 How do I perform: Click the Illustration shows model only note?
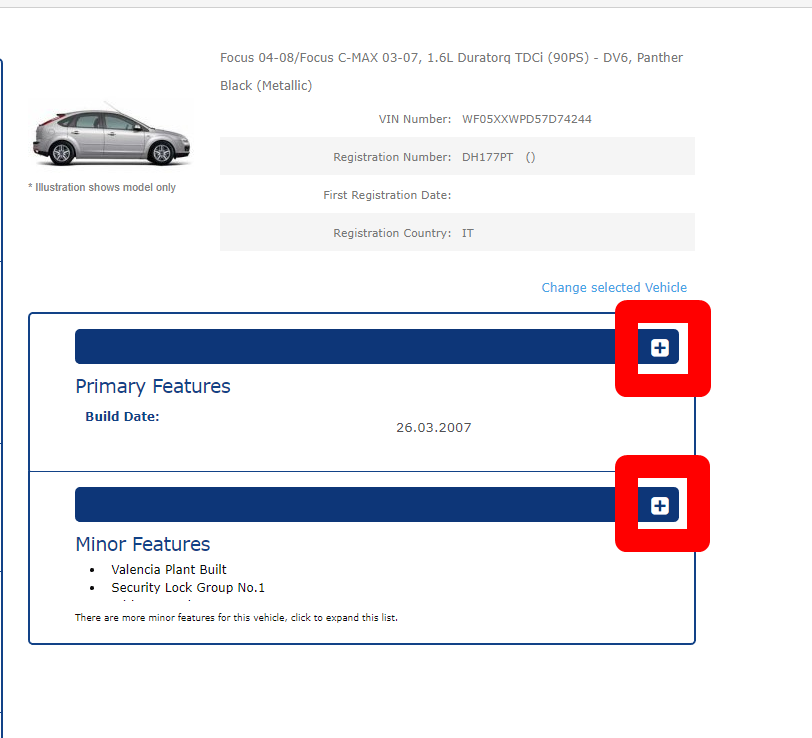coord(102,187)
